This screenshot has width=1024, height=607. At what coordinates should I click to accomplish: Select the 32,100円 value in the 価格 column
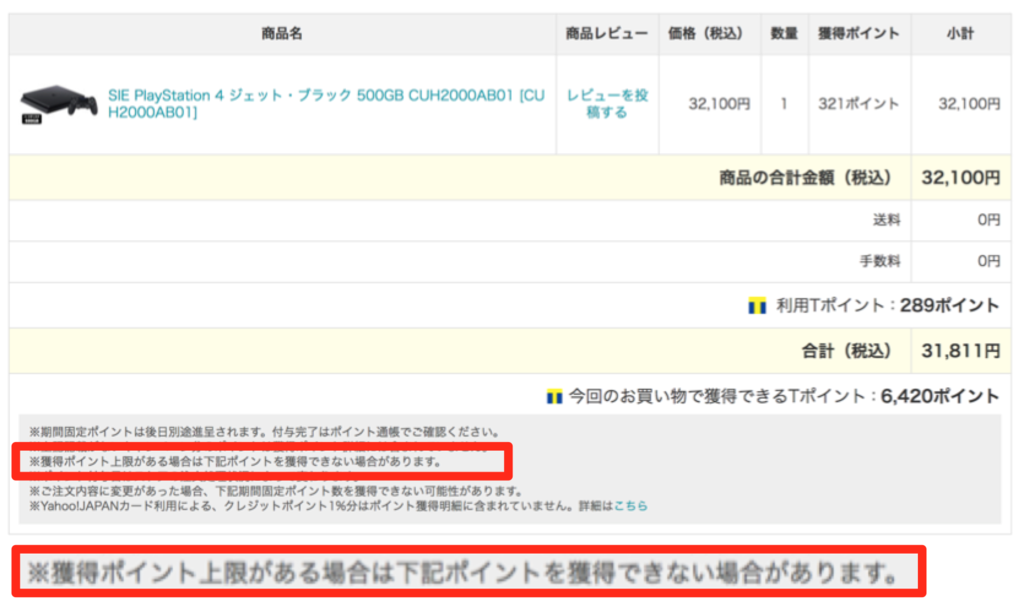pyautogui.click(x=719, y=104)
